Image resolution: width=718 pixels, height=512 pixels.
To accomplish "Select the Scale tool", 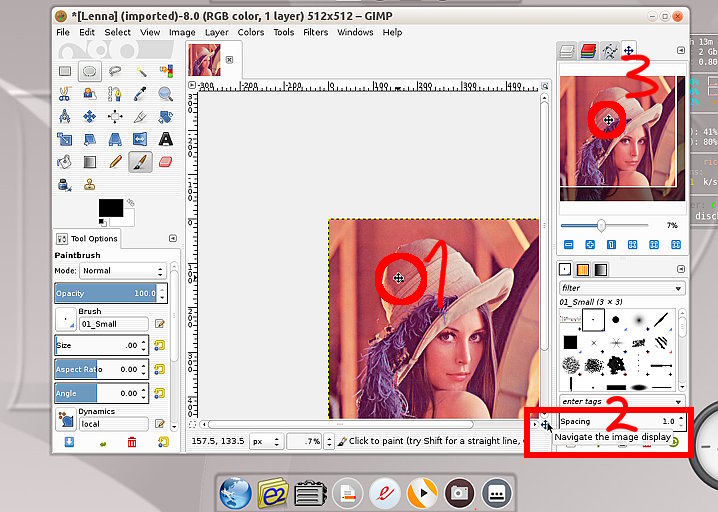I will [x=65, y=139].
